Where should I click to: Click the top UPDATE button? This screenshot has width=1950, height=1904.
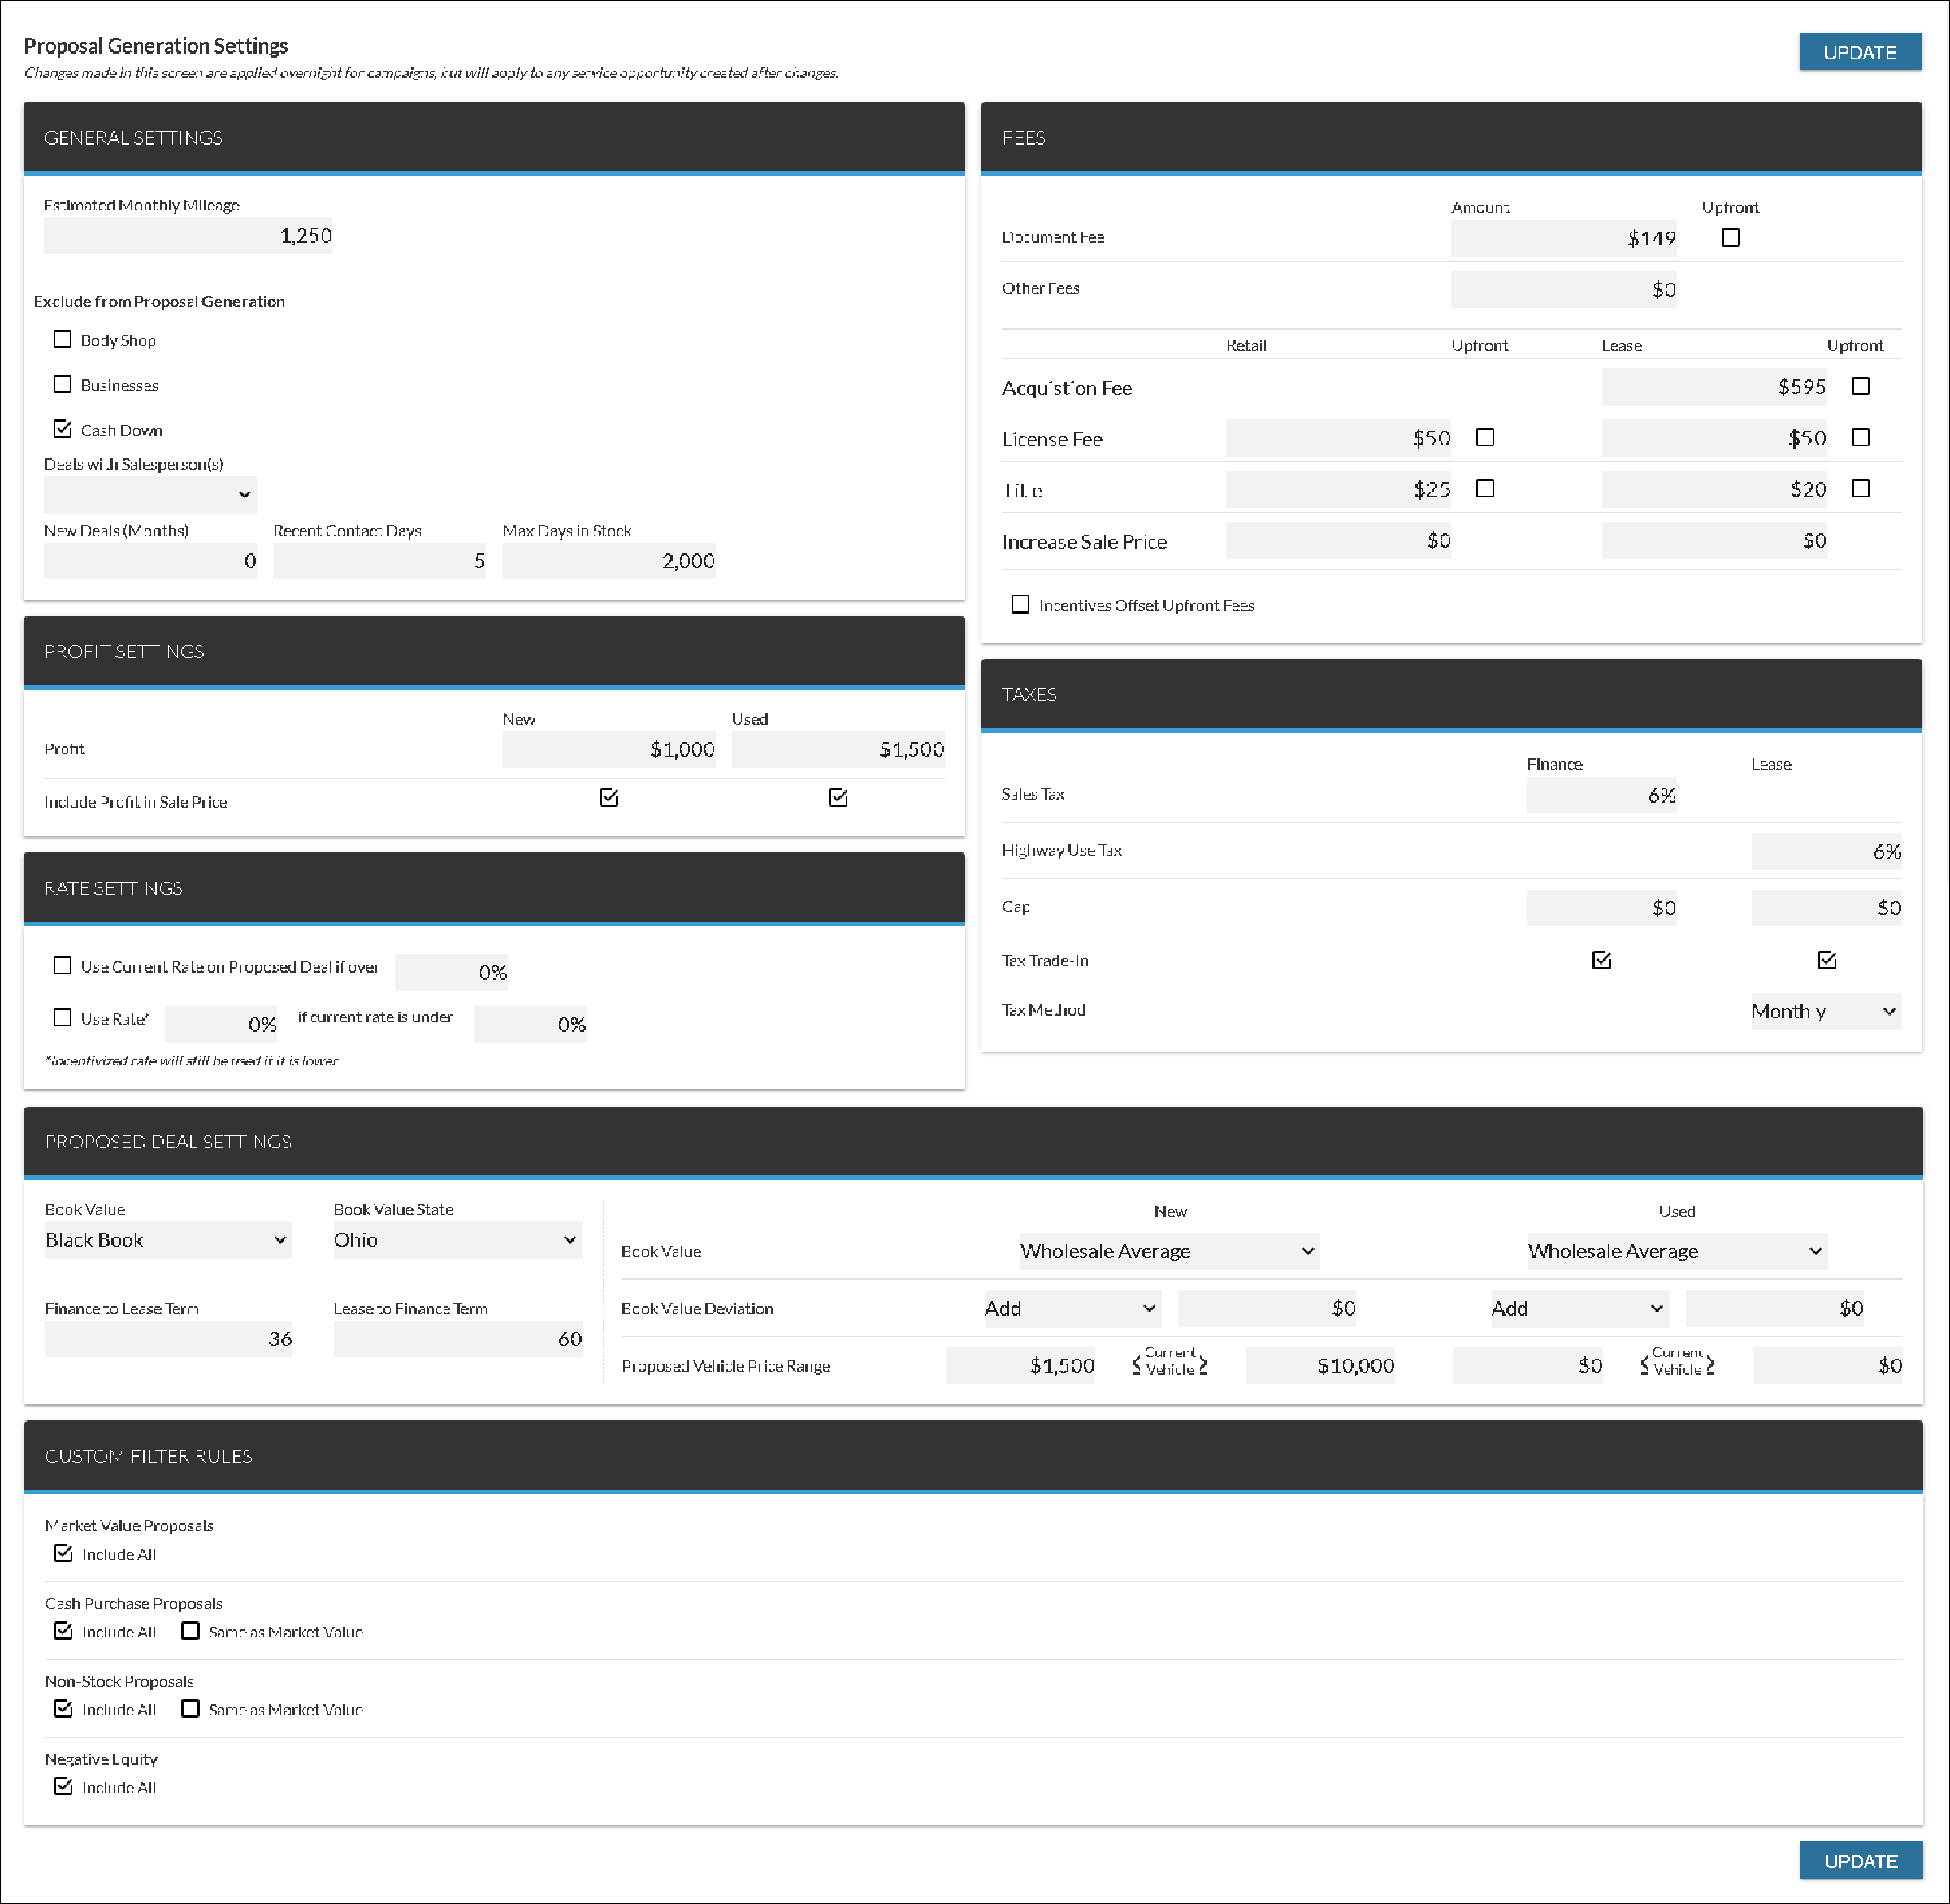pyautogui.click(x=1859, y=52)
